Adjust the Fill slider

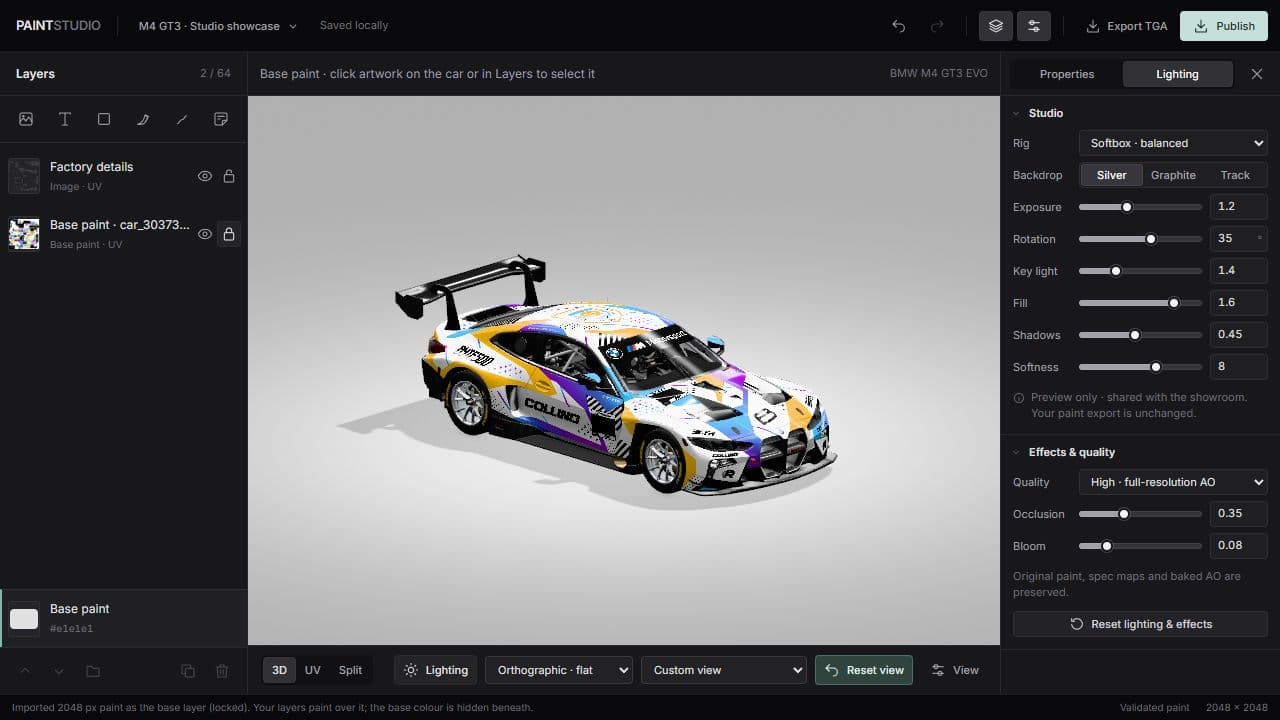pyautogui.click(x=1140, y=303)
